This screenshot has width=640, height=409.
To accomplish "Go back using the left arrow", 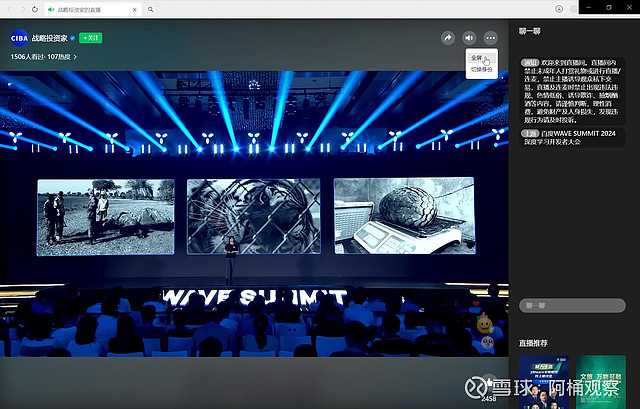I will [10, 9].
